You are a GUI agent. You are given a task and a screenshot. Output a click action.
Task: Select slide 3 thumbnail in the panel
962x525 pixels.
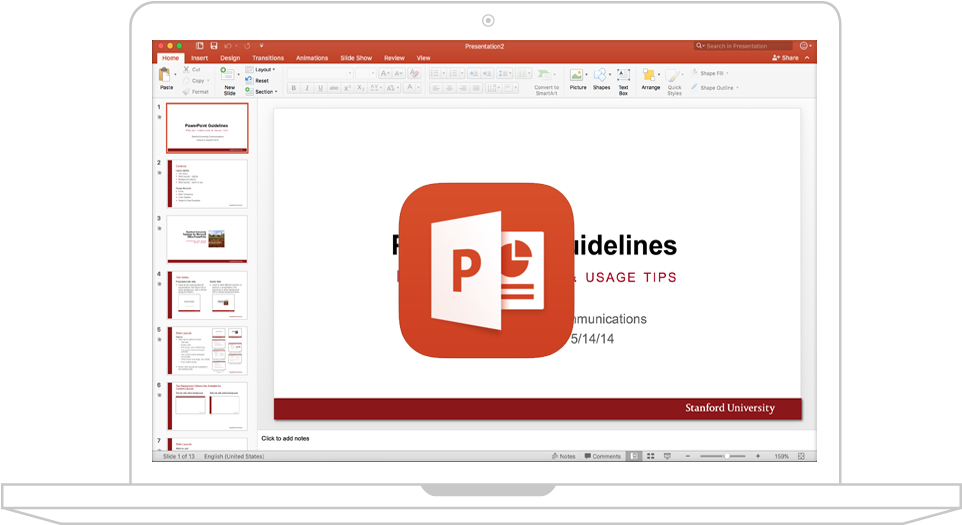(x=207, y=239)
